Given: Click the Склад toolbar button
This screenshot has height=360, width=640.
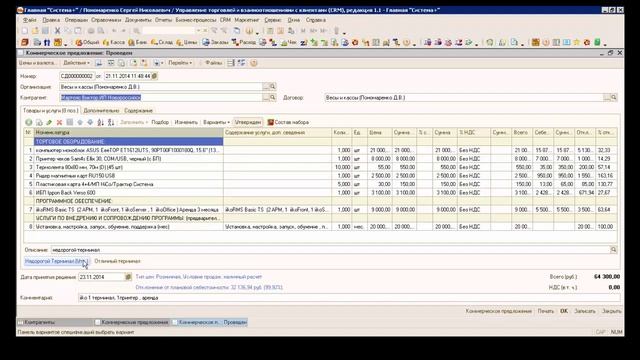Looking at the screenshot, I should [x=162, y=42].
